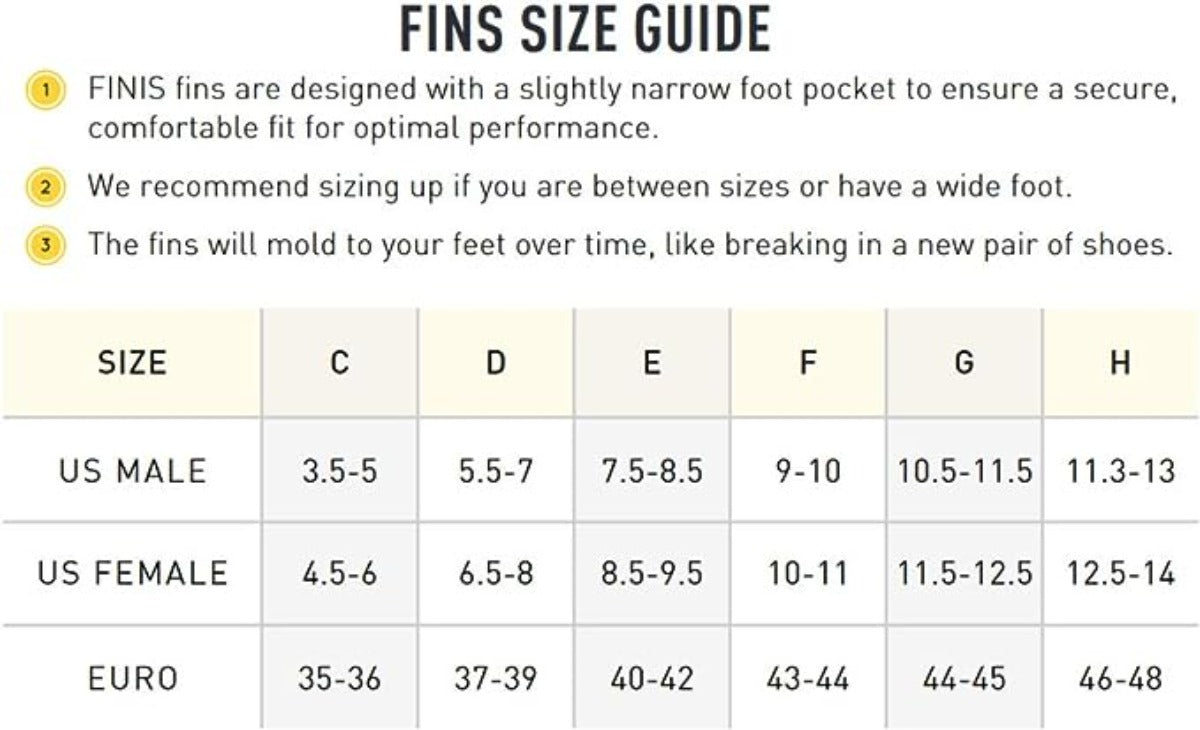Select size H column header

tap(1120, 362)
